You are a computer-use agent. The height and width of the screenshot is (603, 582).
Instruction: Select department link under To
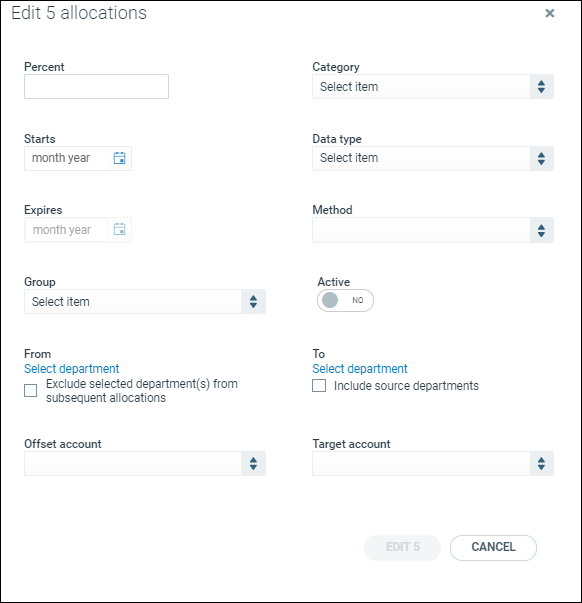[x=360, y=368]
